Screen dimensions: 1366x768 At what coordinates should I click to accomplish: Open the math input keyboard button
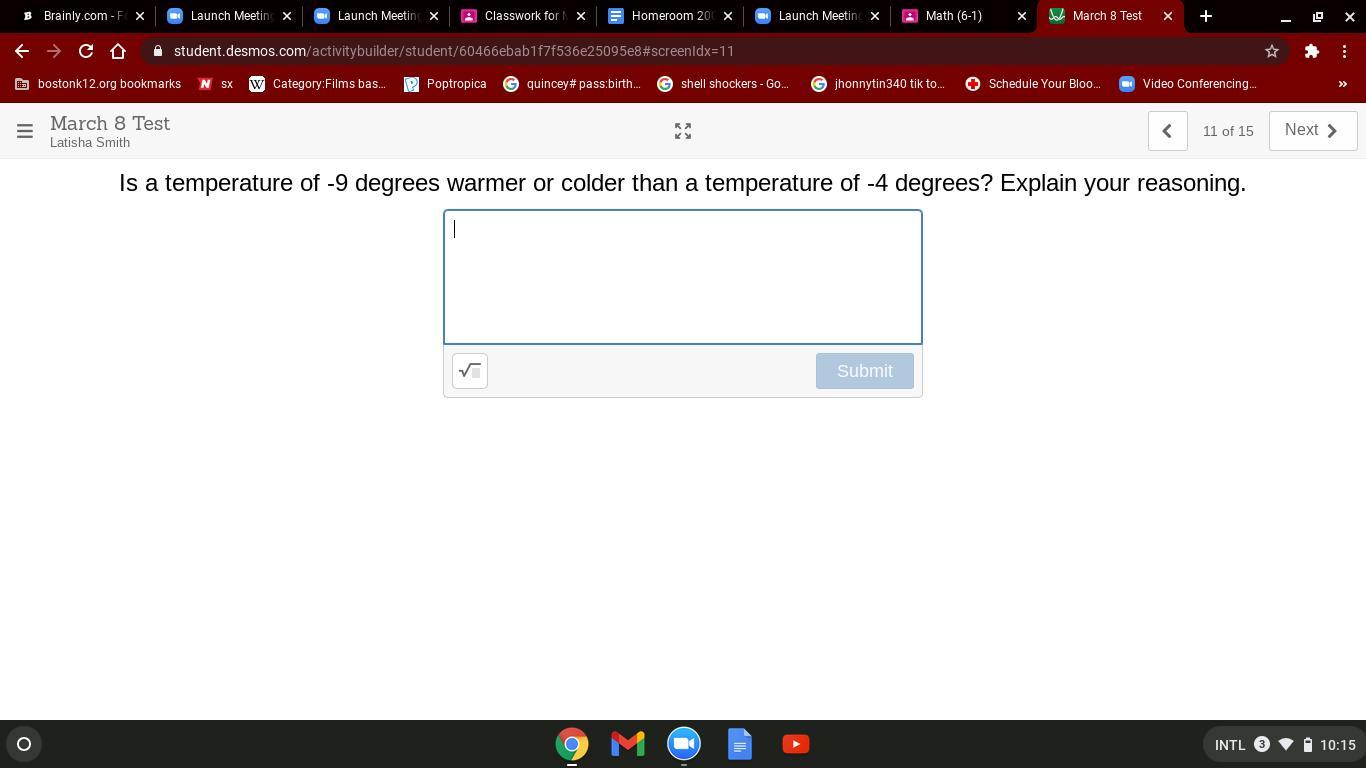tap(470, 371)
